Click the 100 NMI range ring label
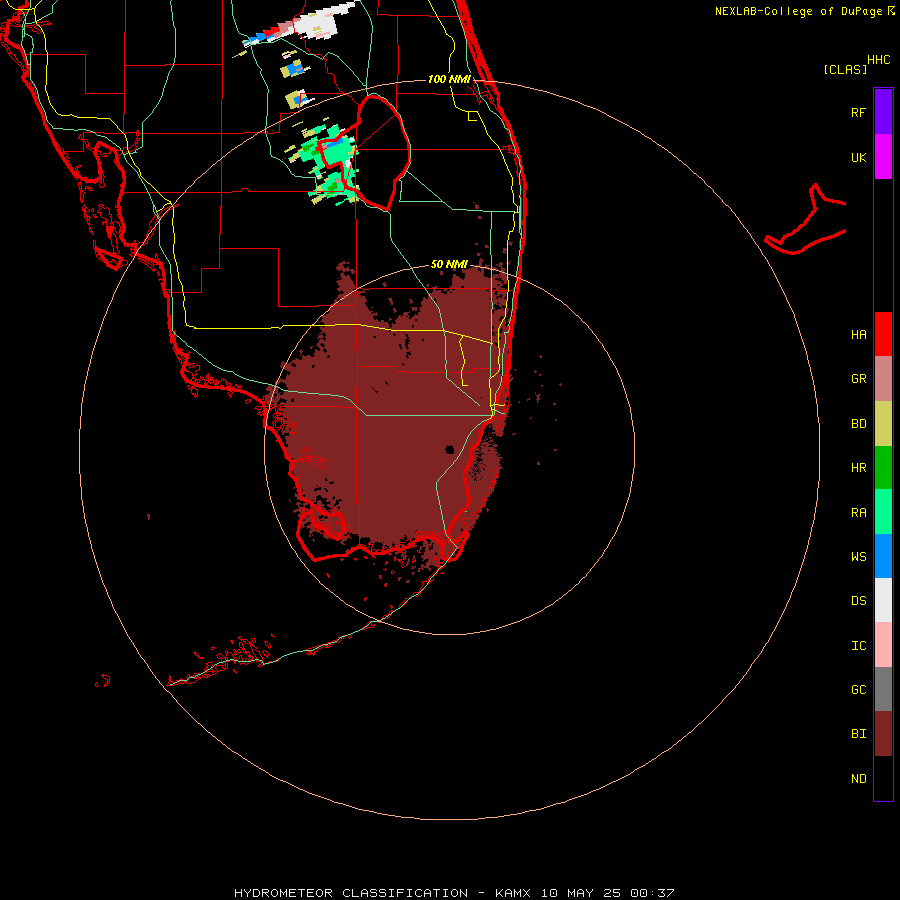 pyautogui.click(x=449, y=79)
